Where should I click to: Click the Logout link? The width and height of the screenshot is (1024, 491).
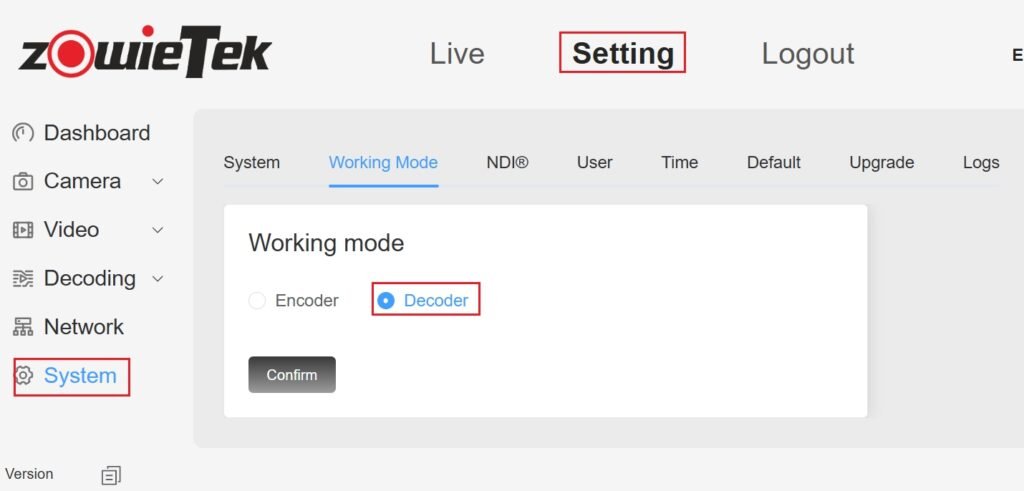tap(807, 53)
